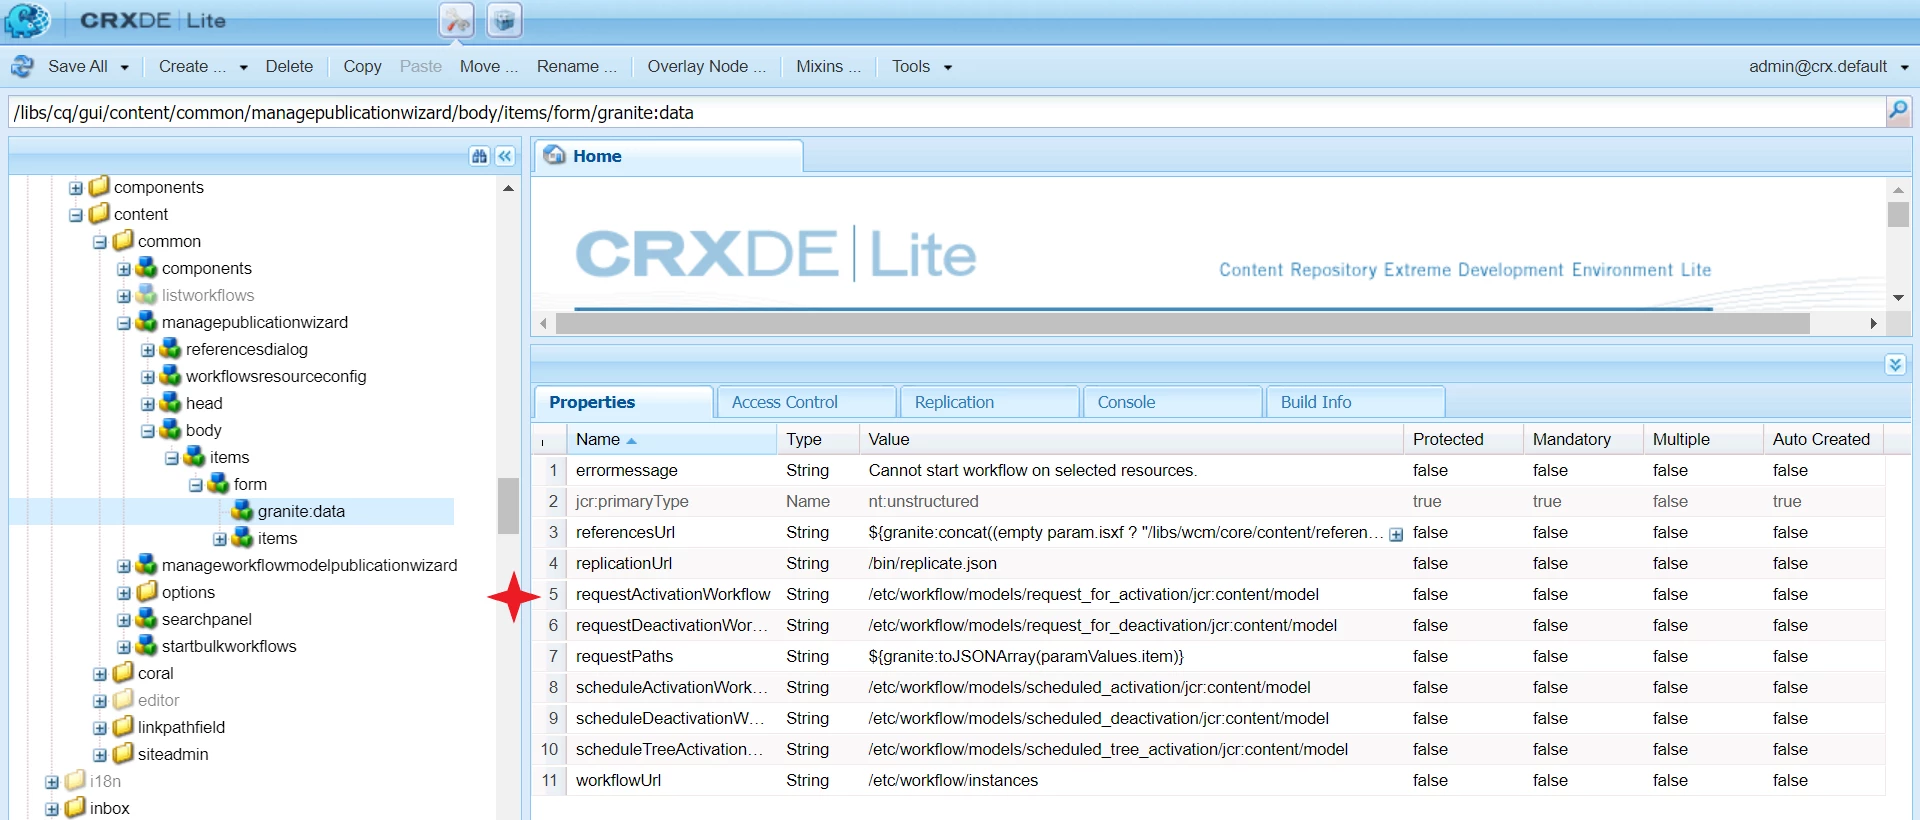Click the Save All disk icon
This screenshot has width=1920, height=820.
[22, 66]
